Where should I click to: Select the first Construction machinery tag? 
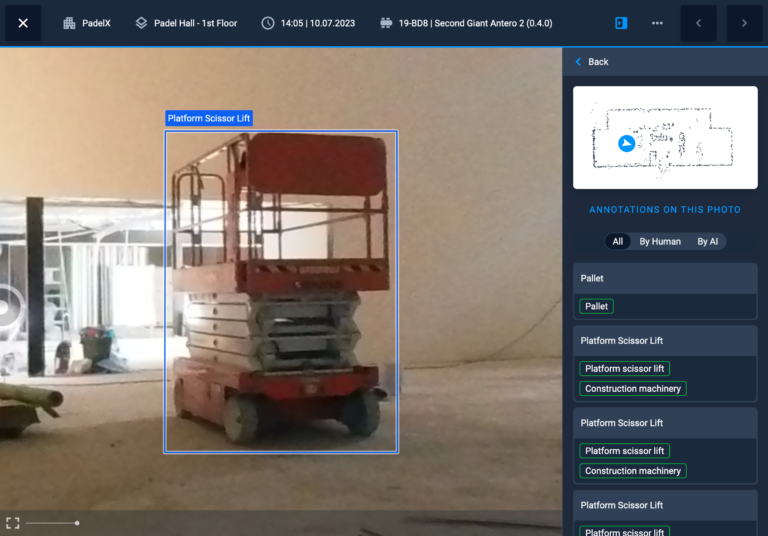click(633, 388)
